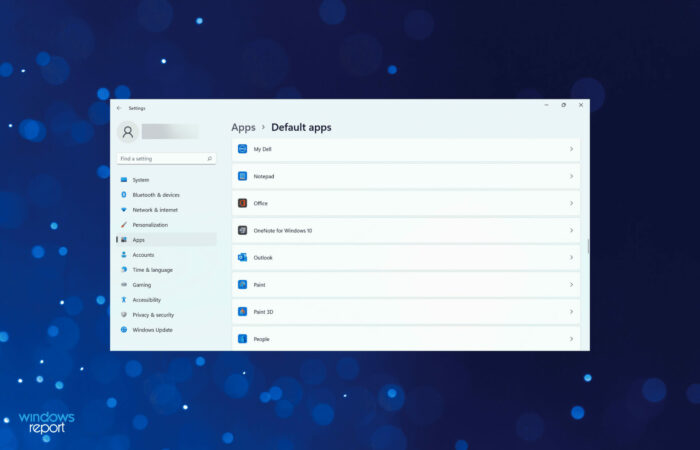700x450 pixels.
Task: Click the Time & language globe icon
Action: (x=124, y=270)
